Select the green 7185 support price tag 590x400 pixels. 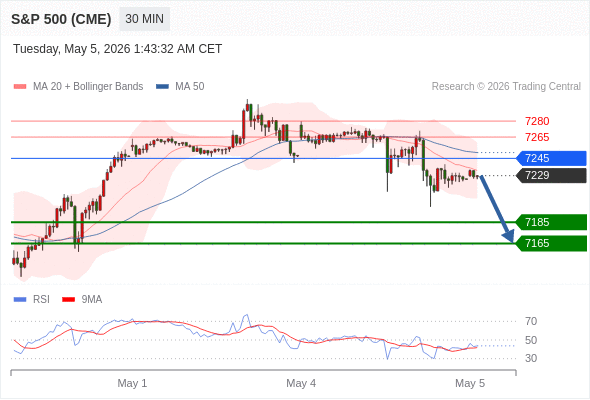pos(551,222)
